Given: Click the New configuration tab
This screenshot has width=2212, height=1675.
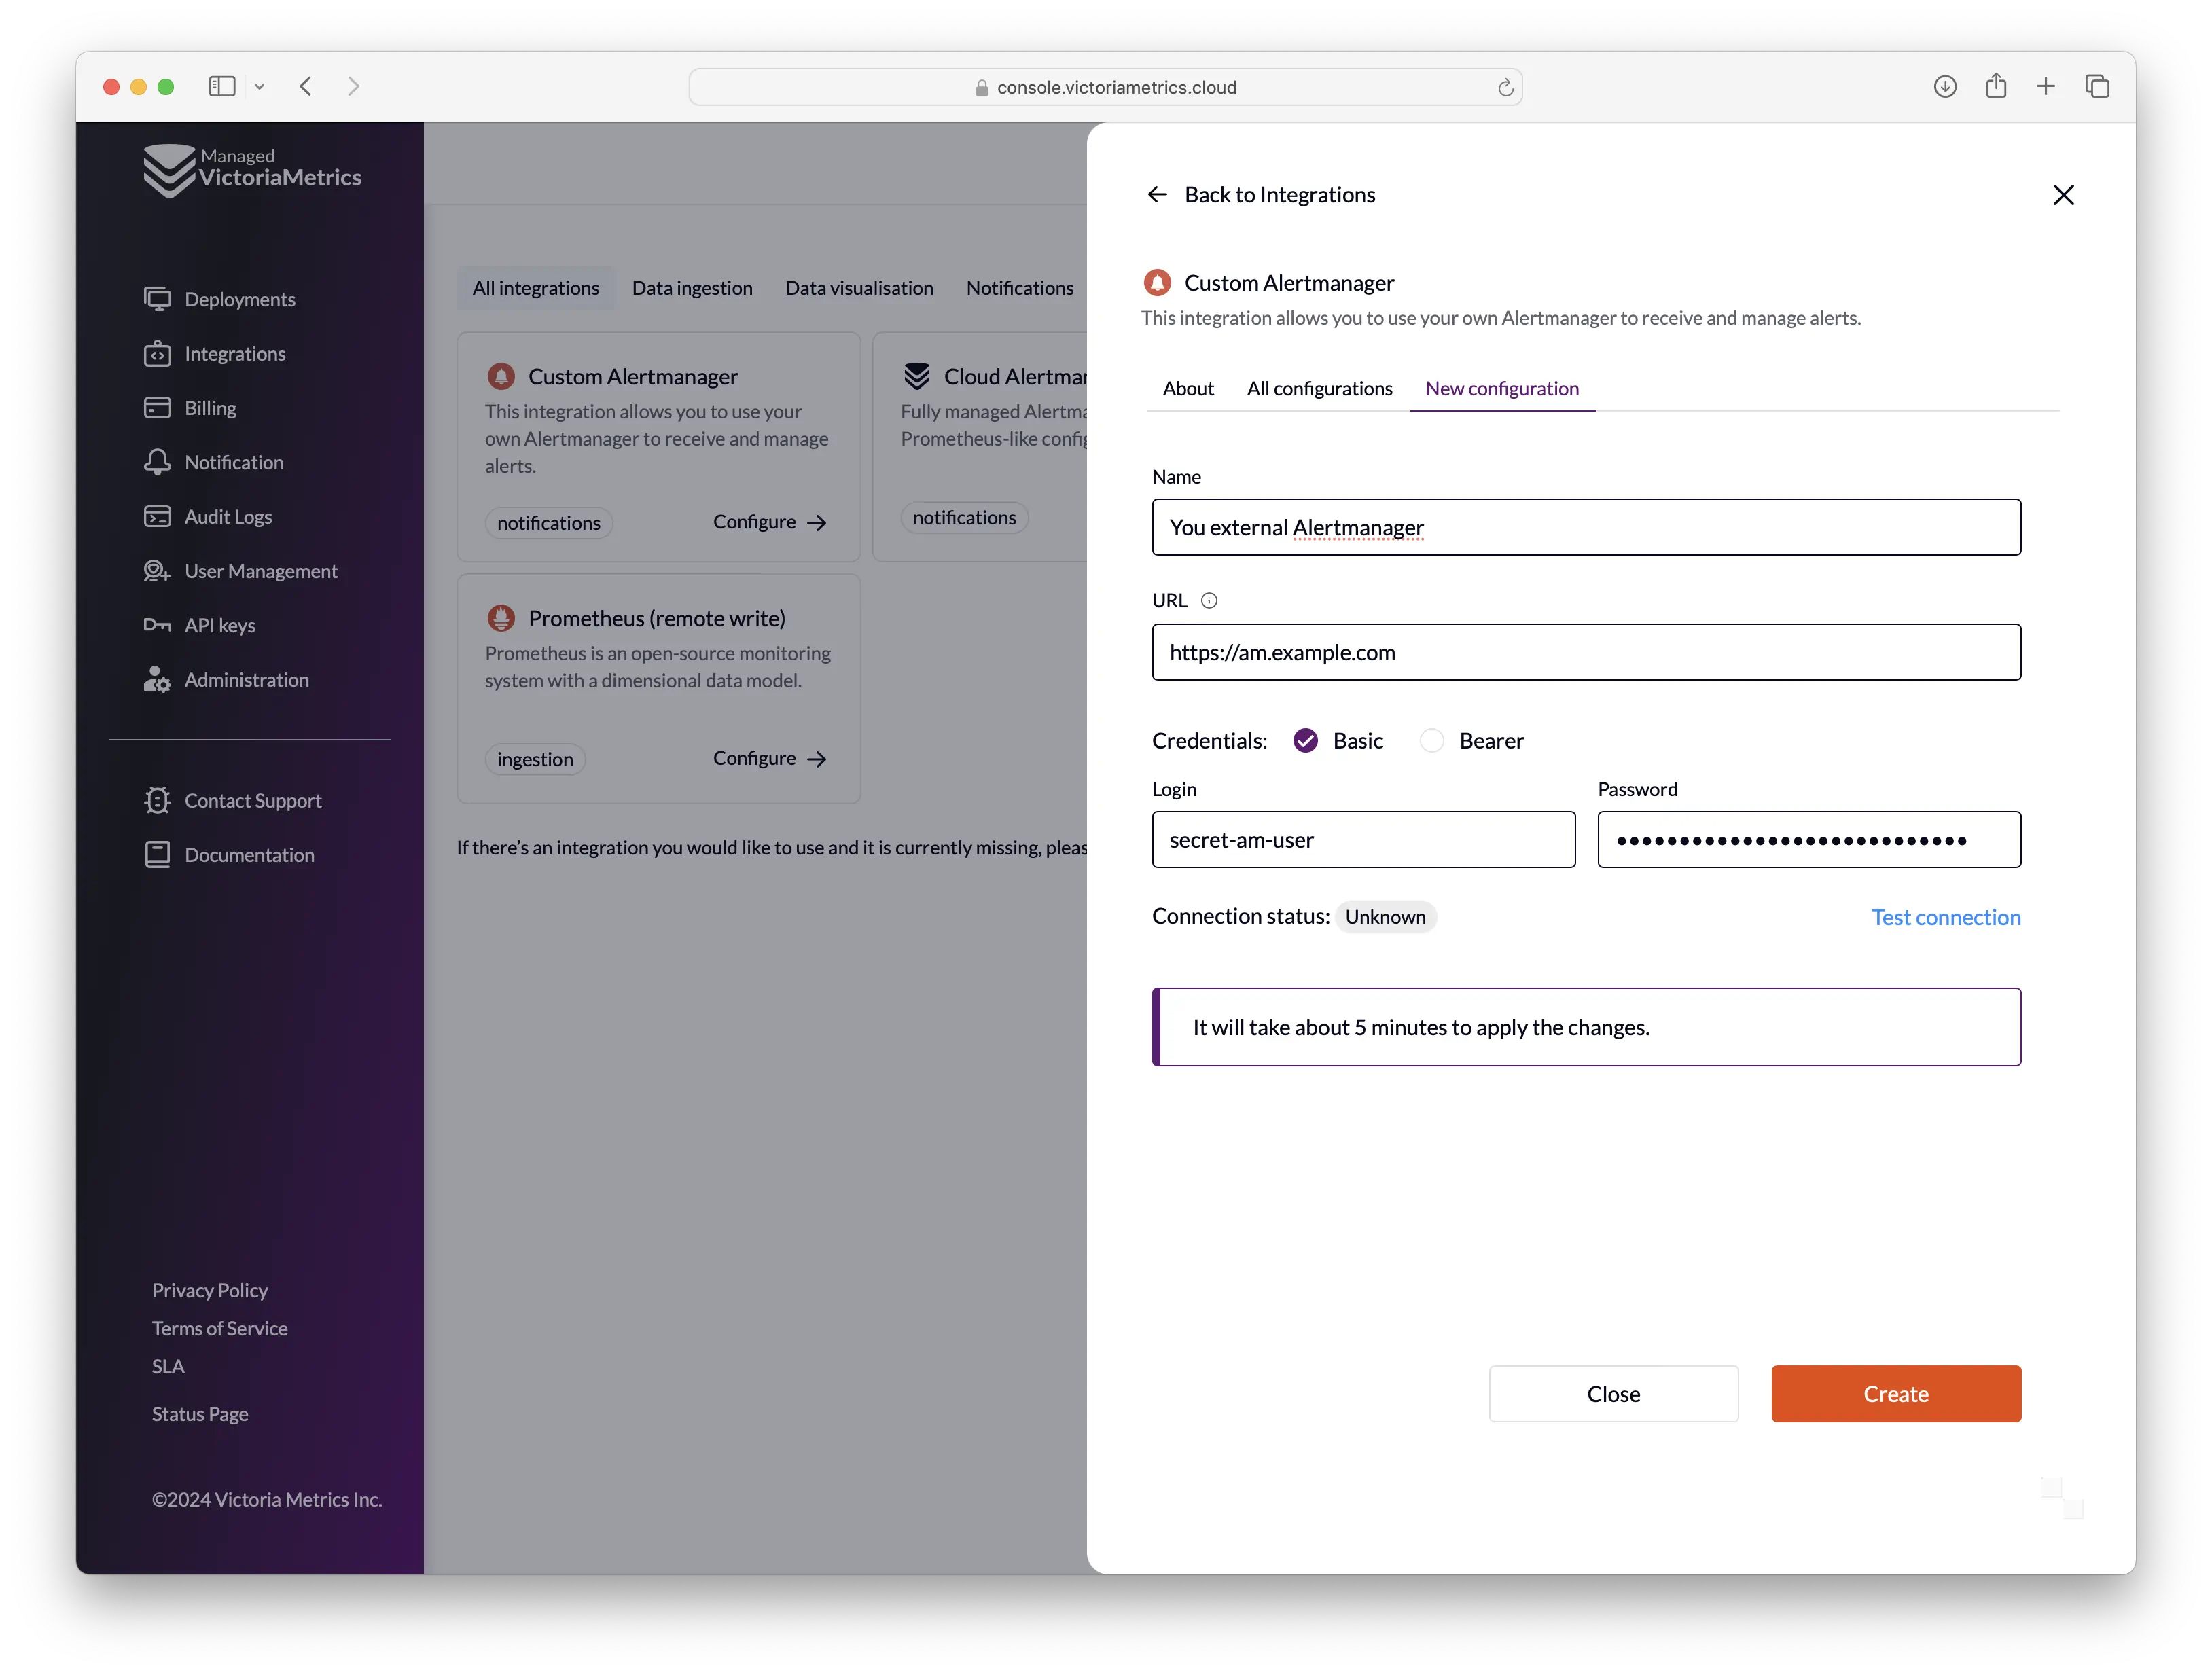Looking at the screenshot, I should point(1501,387).
